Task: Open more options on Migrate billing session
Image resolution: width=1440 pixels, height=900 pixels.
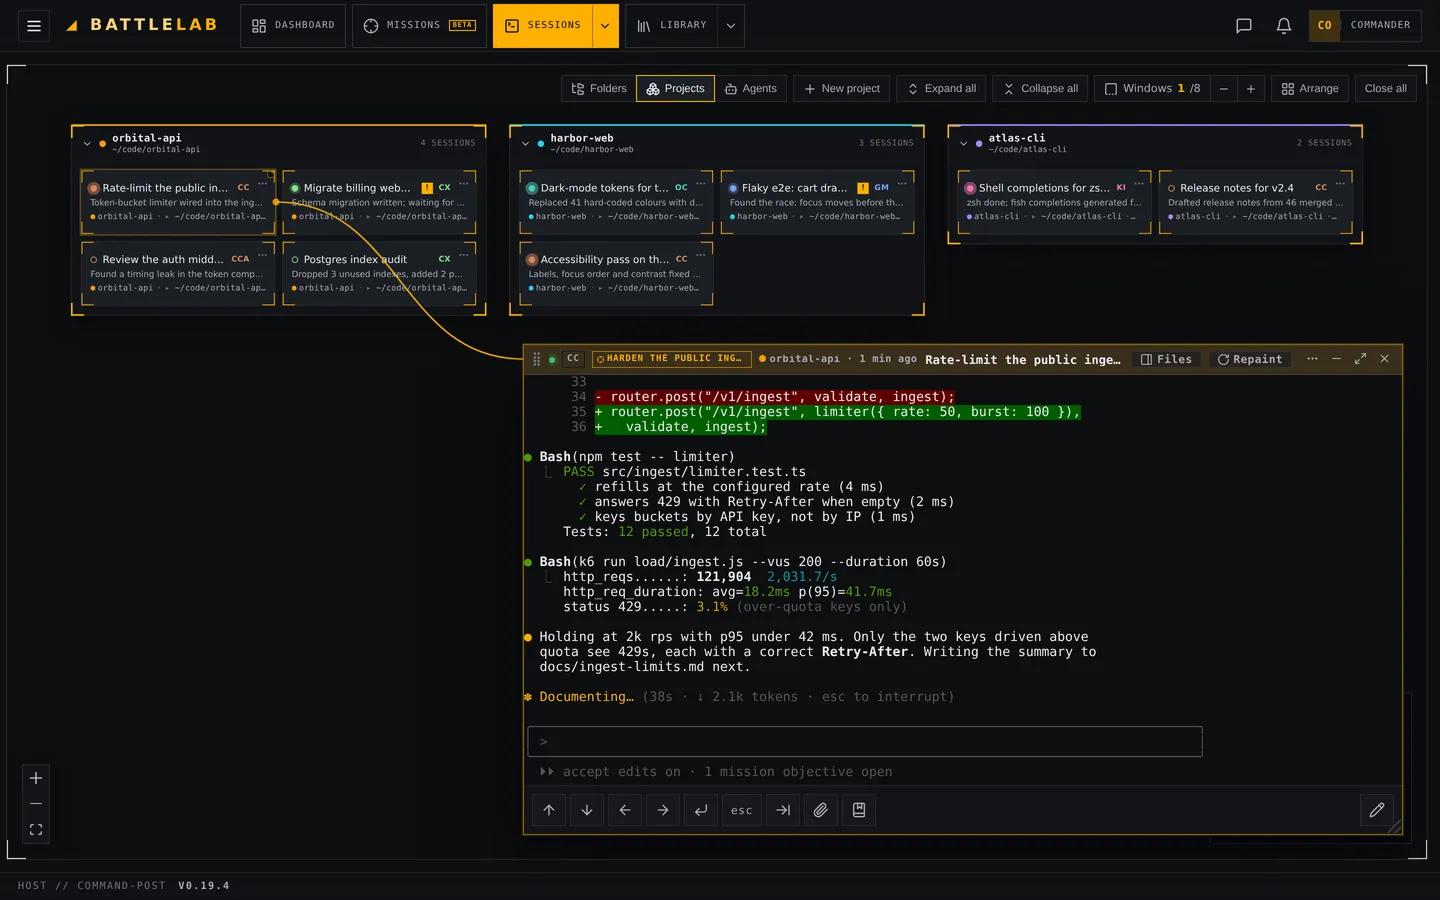Action: tap(464, 184)
